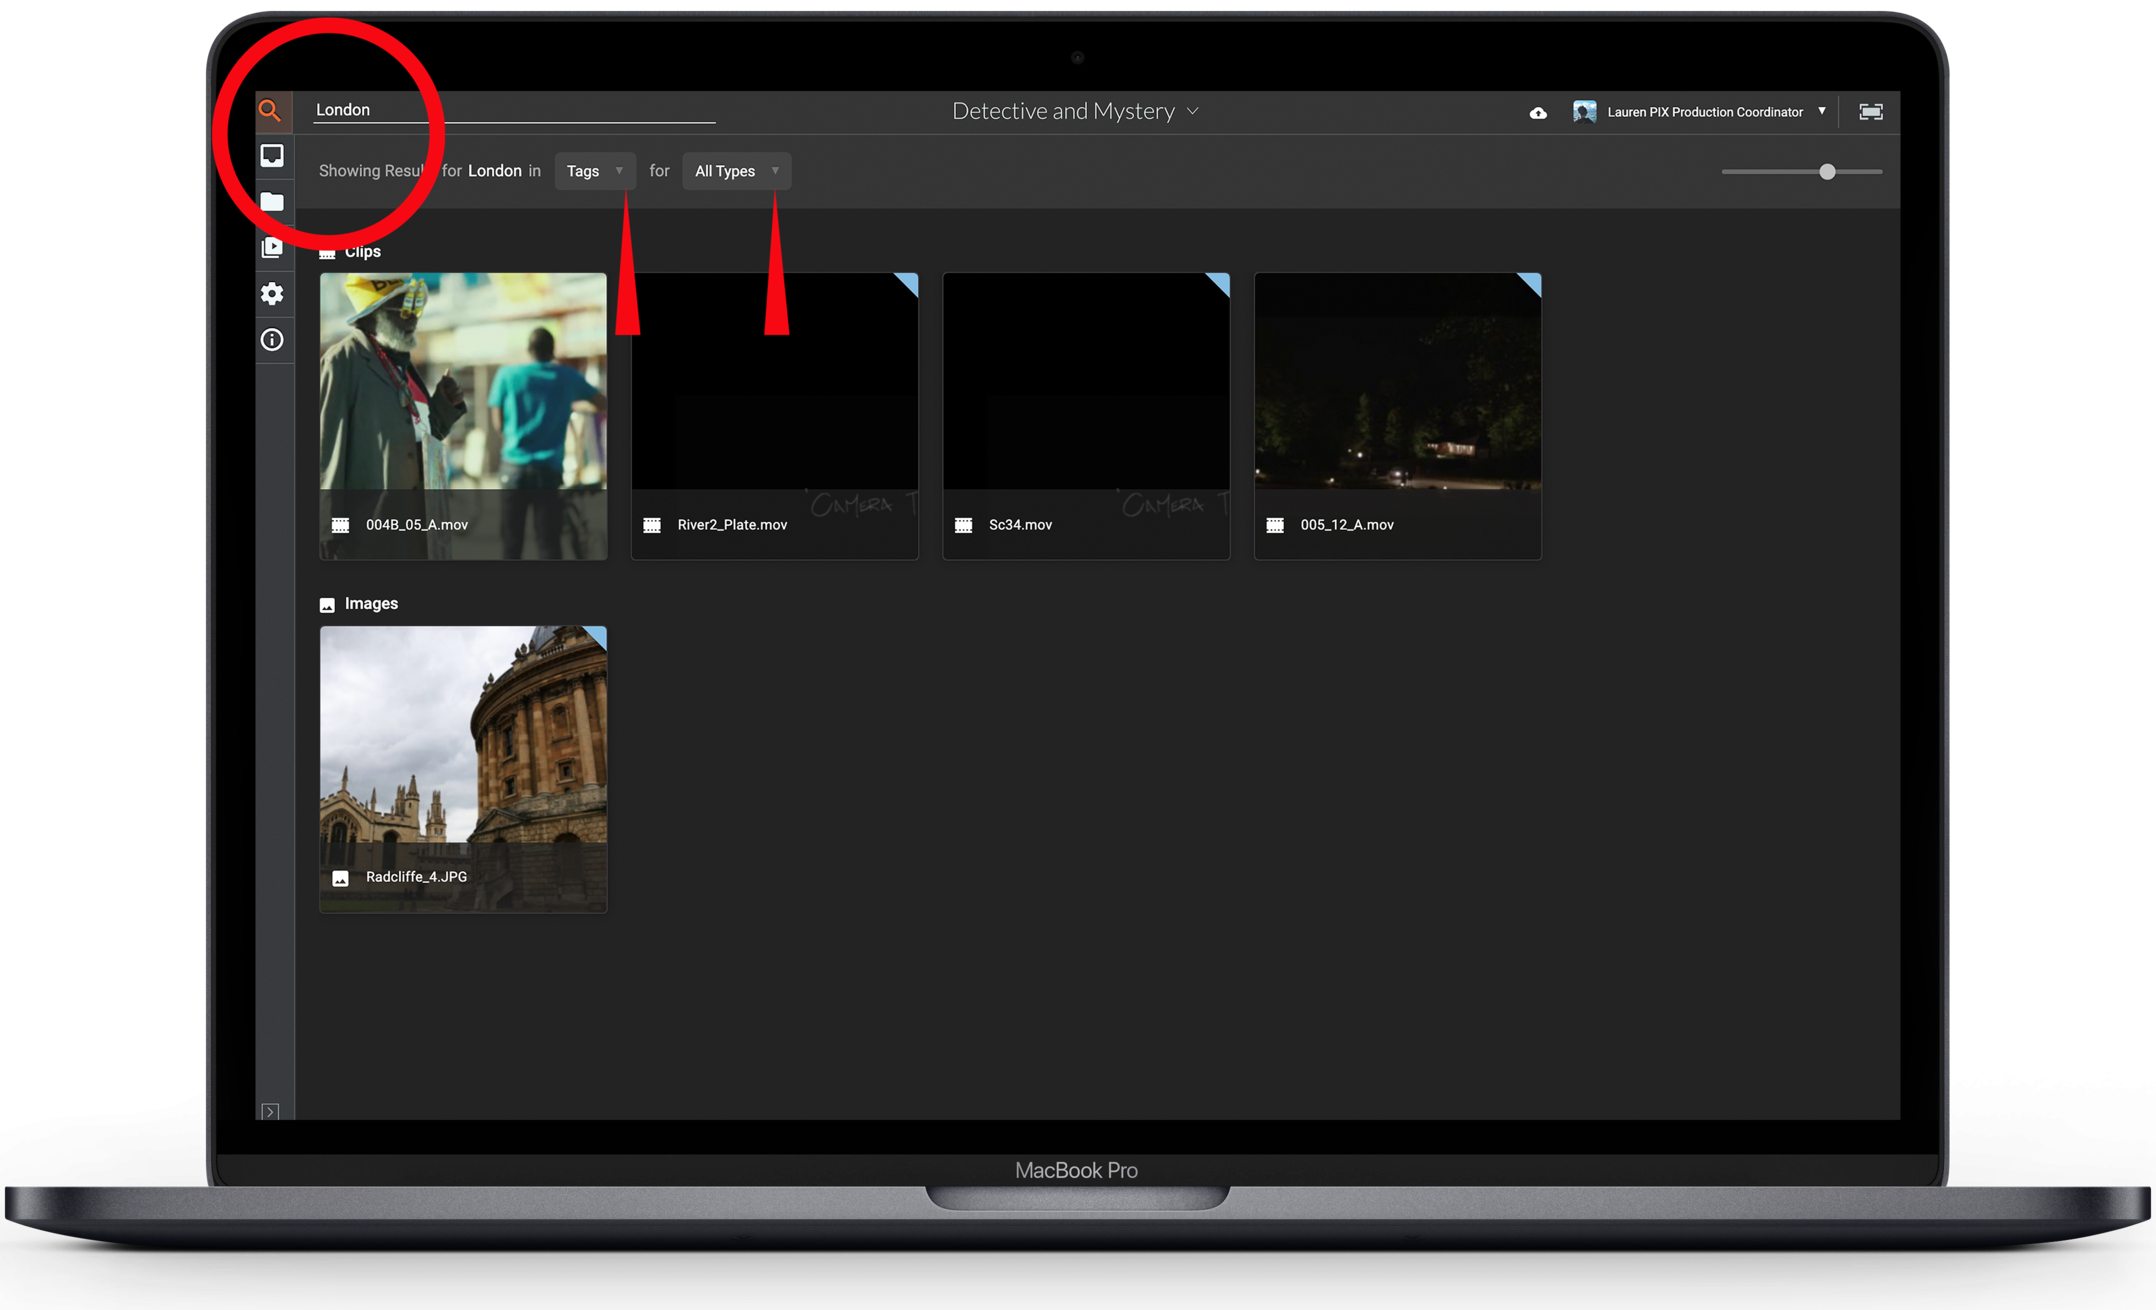This screenshot has width=2156, height=1310.
Task: Click the info circle sidebar icon
Action: pyautogui.click(x=272, y=340)
